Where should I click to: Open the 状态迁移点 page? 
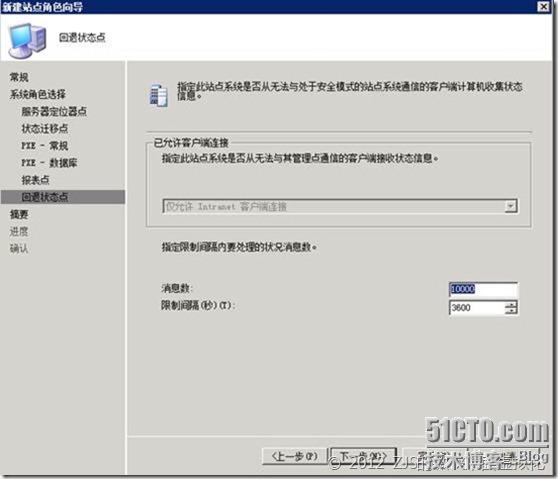coord(45,128)
